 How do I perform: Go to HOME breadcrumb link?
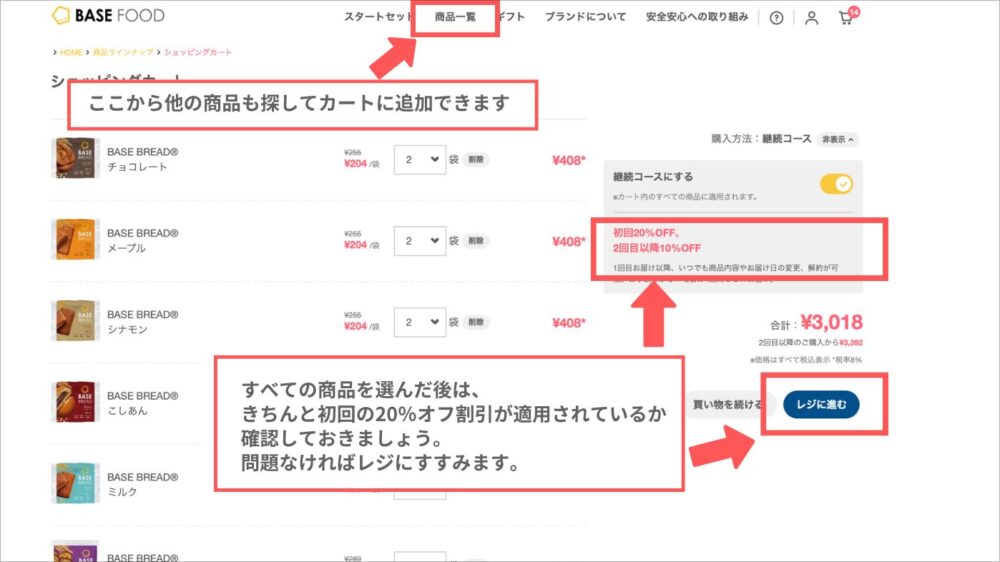coord(71,52)
